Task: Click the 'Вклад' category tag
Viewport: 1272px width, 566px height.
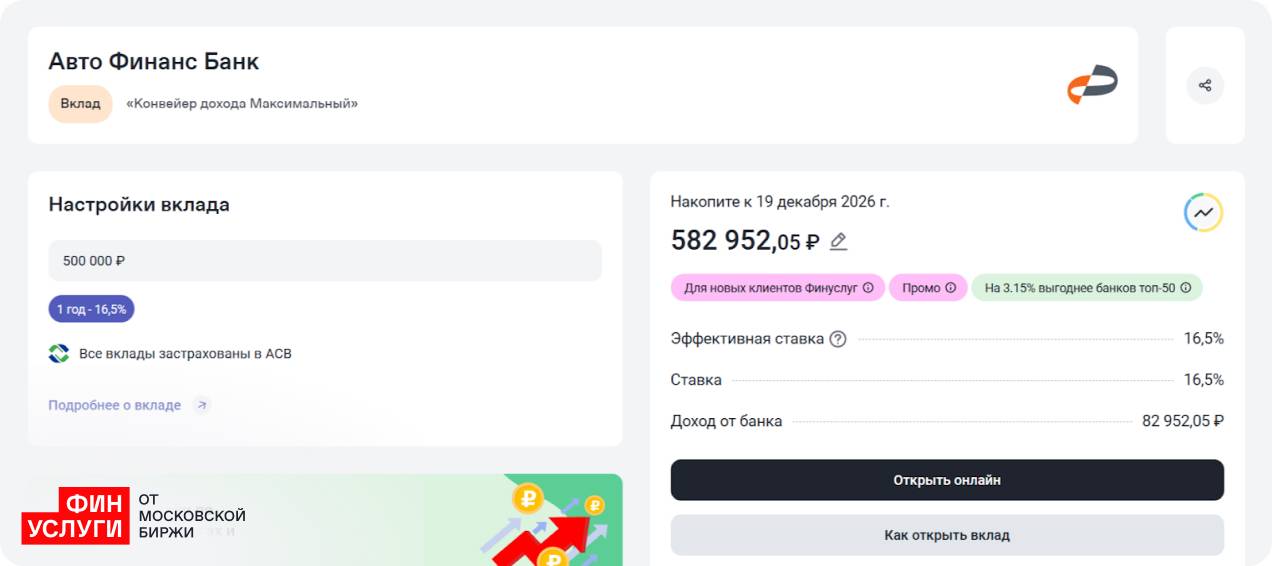Action: click(x=80, y=104)
